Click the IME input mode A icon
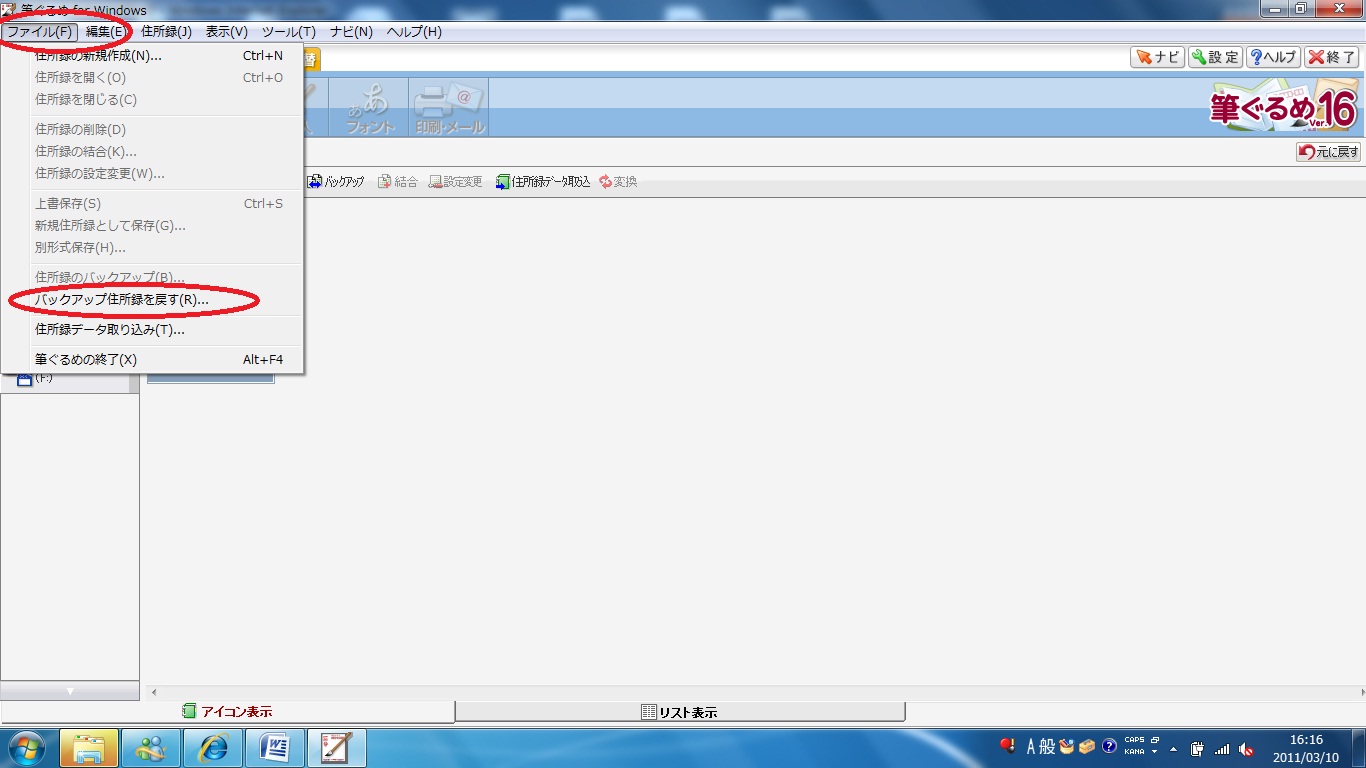 [1031, 746]
